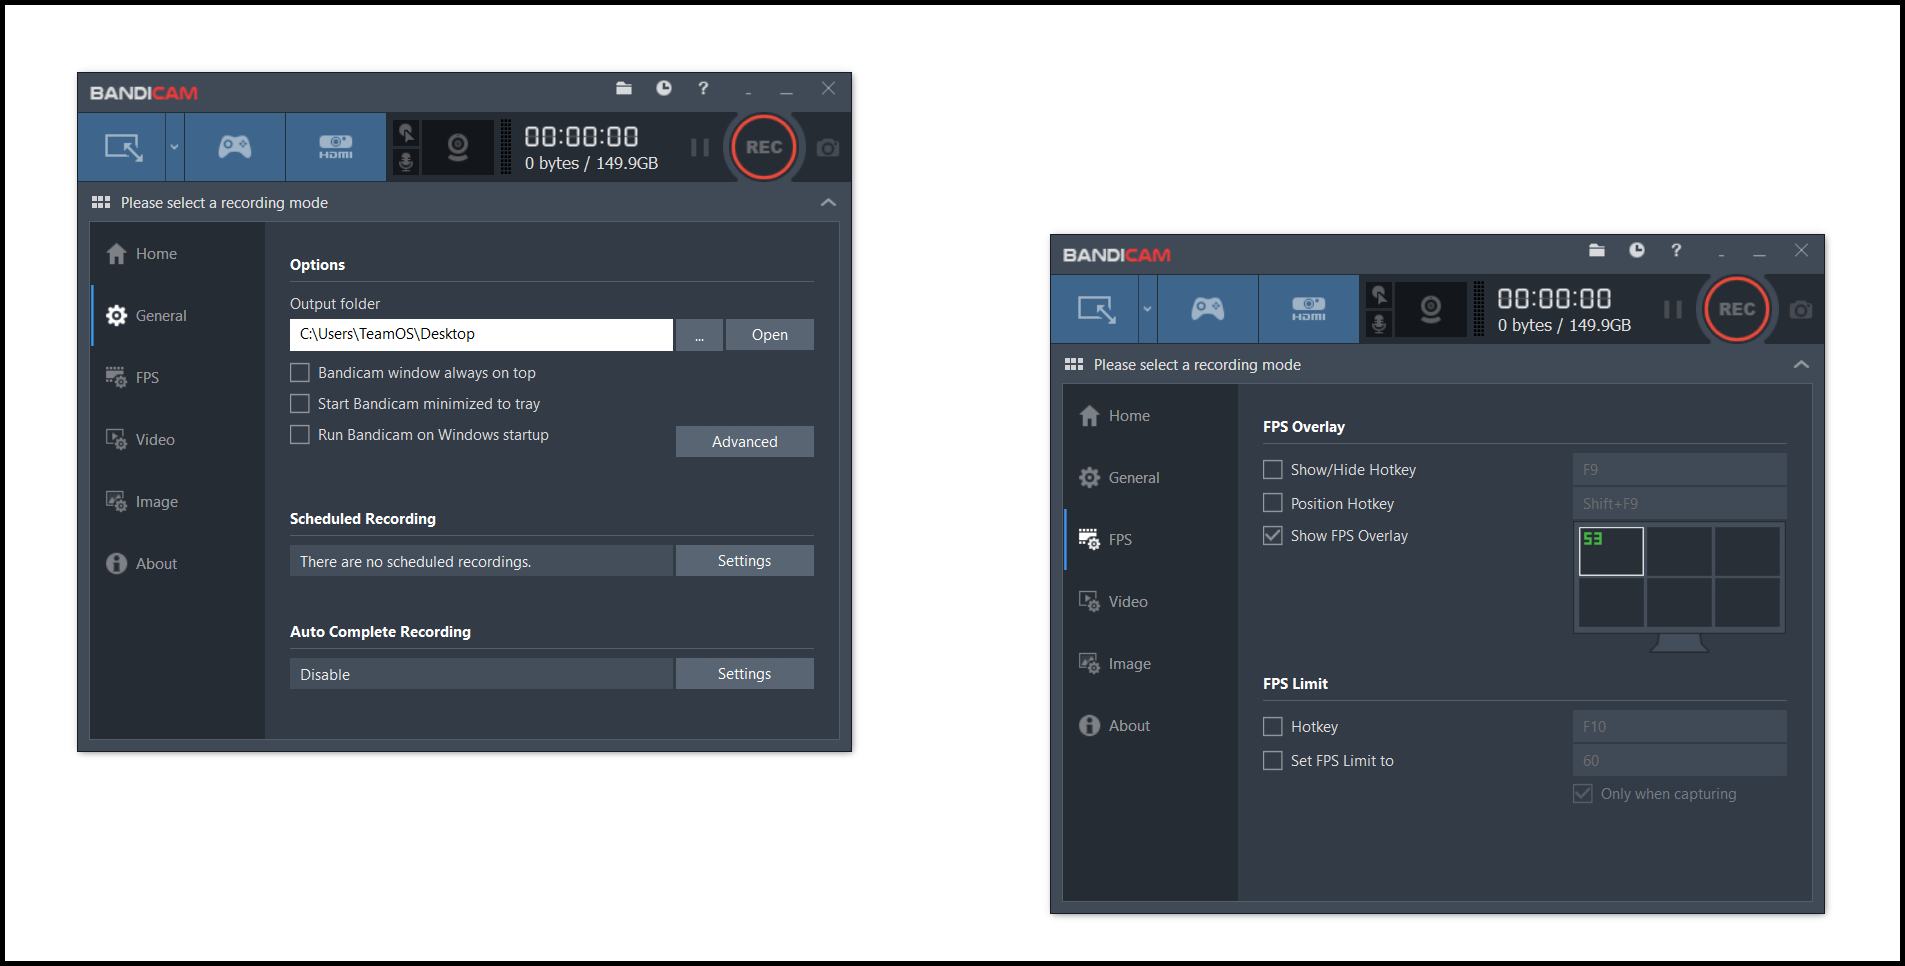
Task: Click the FPS limit value field showing 60
Action: click(1680, 760)
